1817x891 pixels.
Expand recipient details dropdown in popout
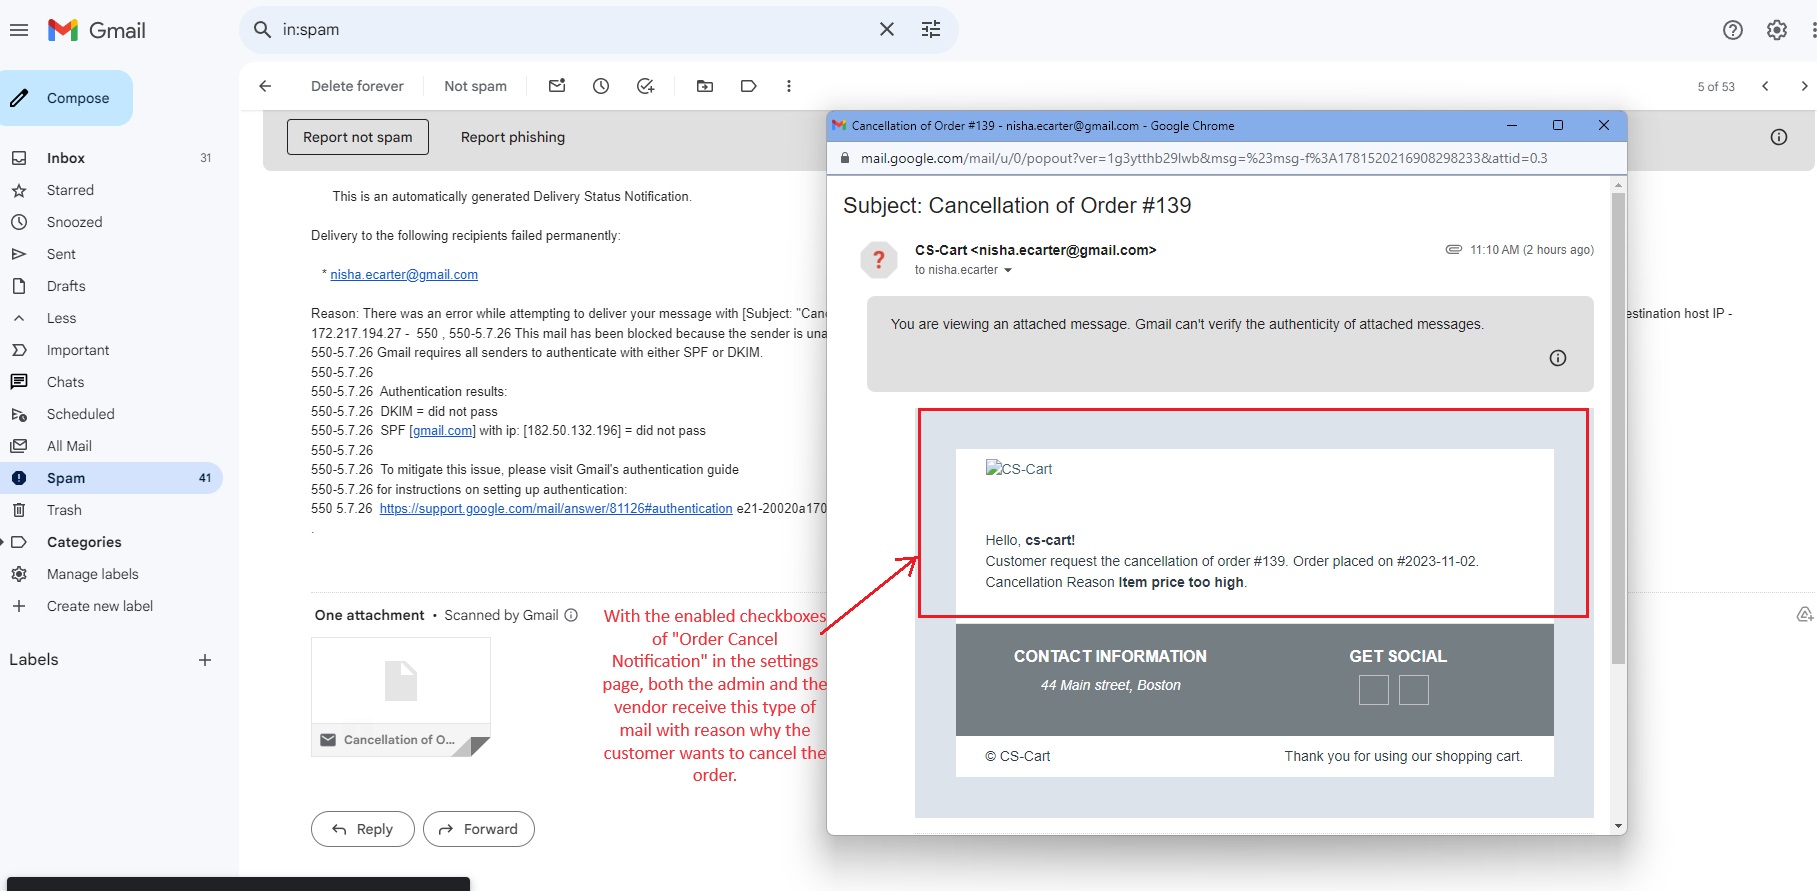click(x=1008, y=270)
